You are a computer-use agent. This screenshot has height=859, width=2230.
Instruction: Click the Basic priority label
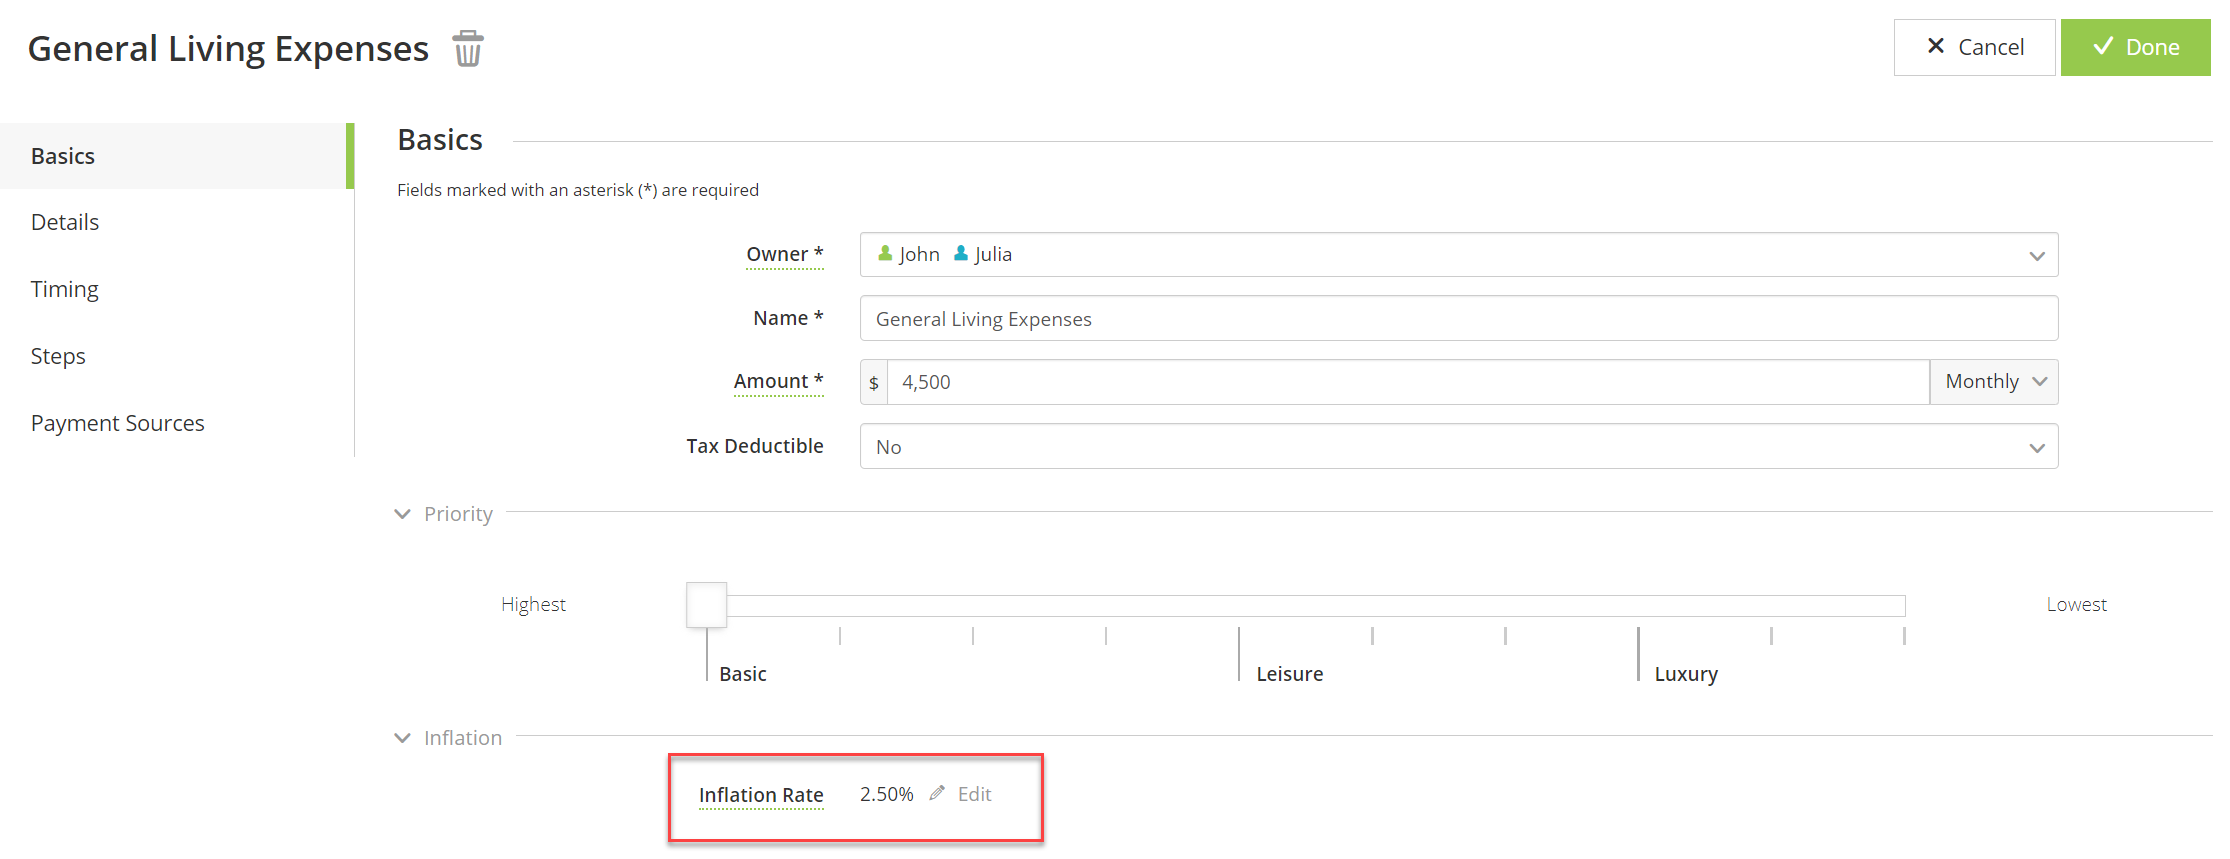coord(743,674)
